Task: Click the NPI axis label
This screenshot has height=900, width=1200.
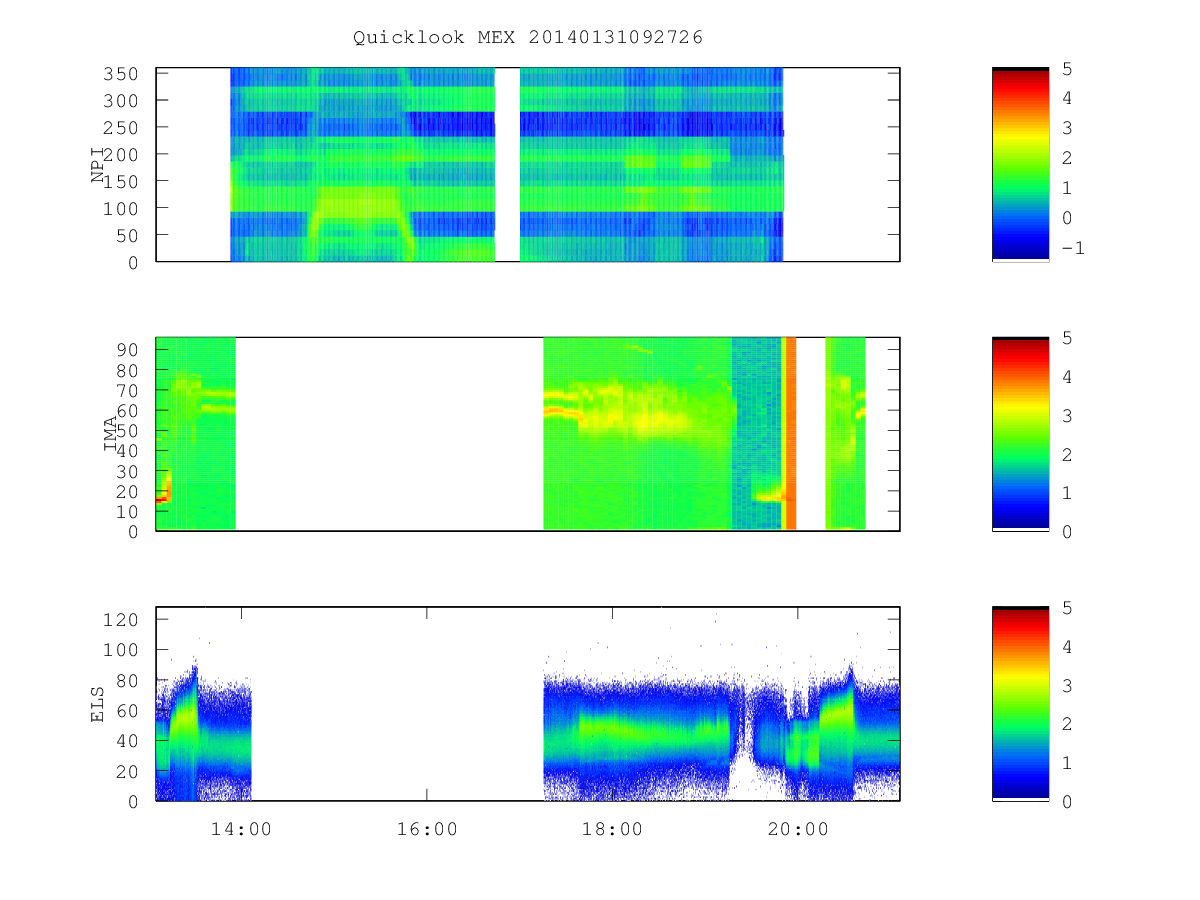Action: tap(98, 165)
